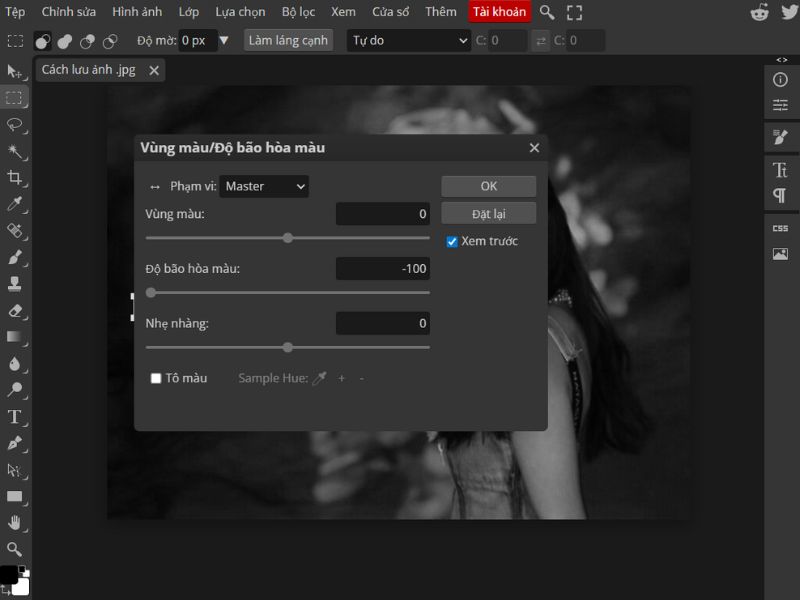
Task: Open the Properties sliders panel icon
Action: coord(780,105)
